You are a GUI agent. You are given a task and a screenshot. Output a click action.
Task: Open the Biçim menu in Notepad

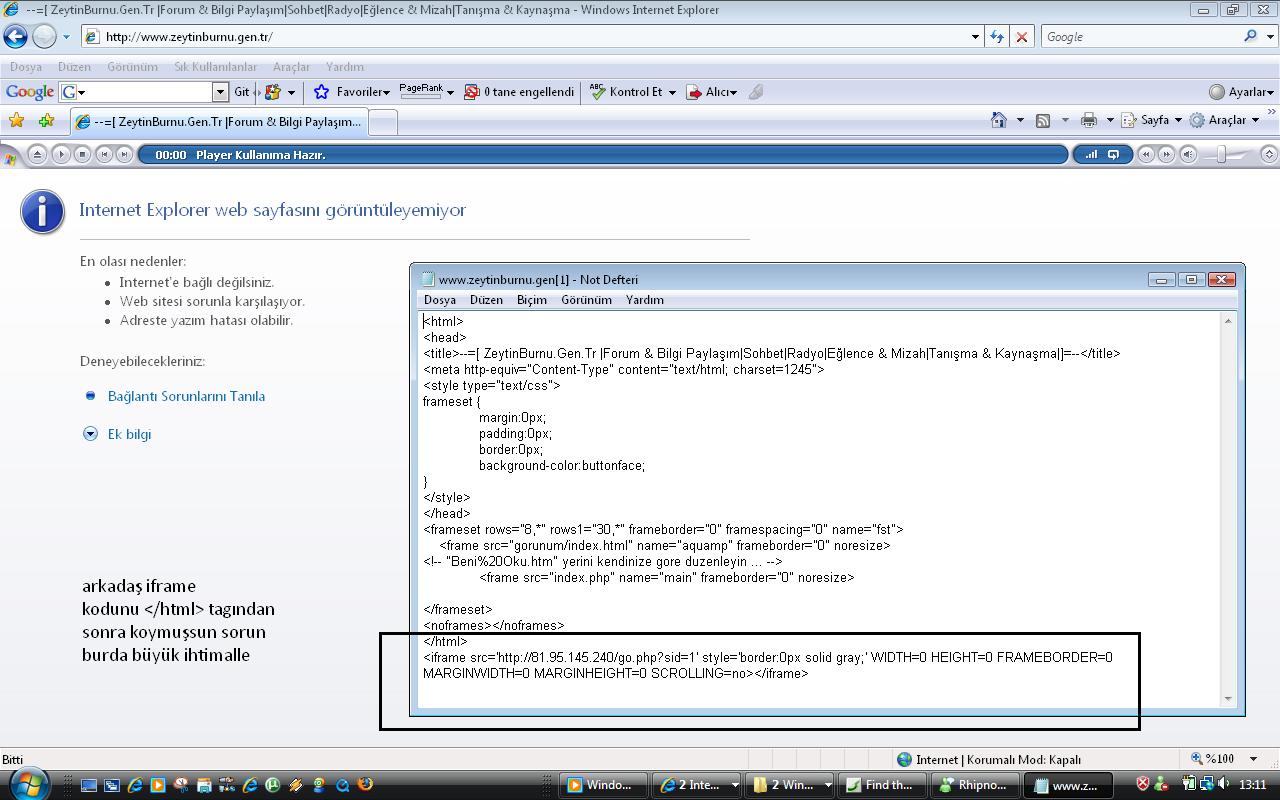coord(532,300)
